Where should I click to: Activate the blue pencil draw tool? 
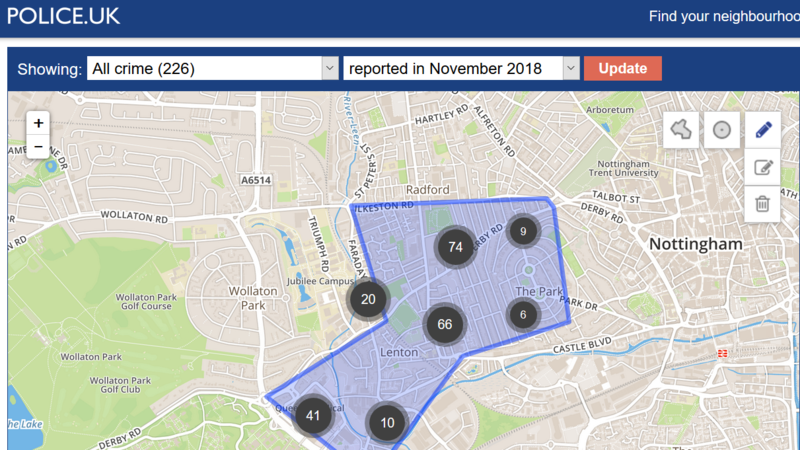(x=762, y=130)
